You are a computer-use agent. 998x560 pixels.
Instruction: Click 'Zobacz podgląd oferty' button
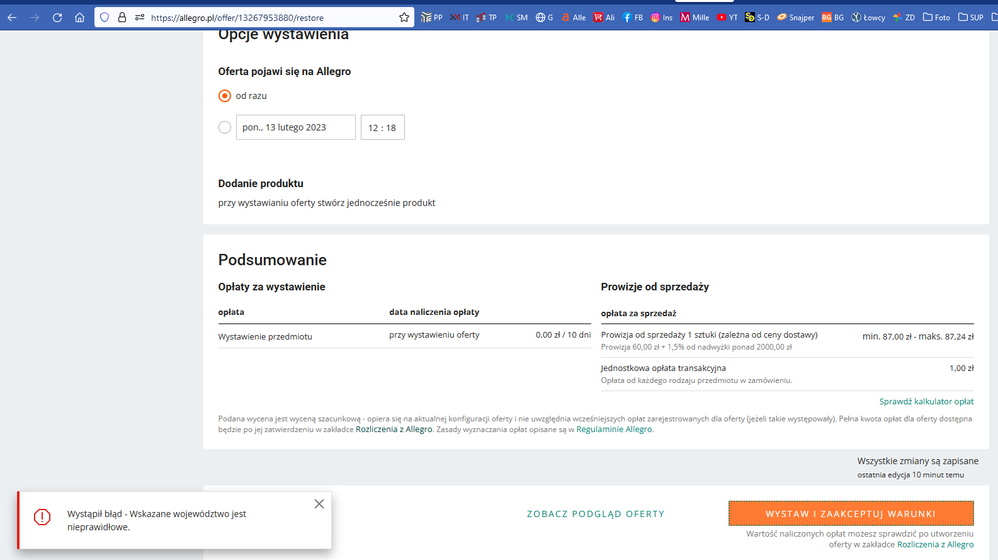tap(596, 514)
